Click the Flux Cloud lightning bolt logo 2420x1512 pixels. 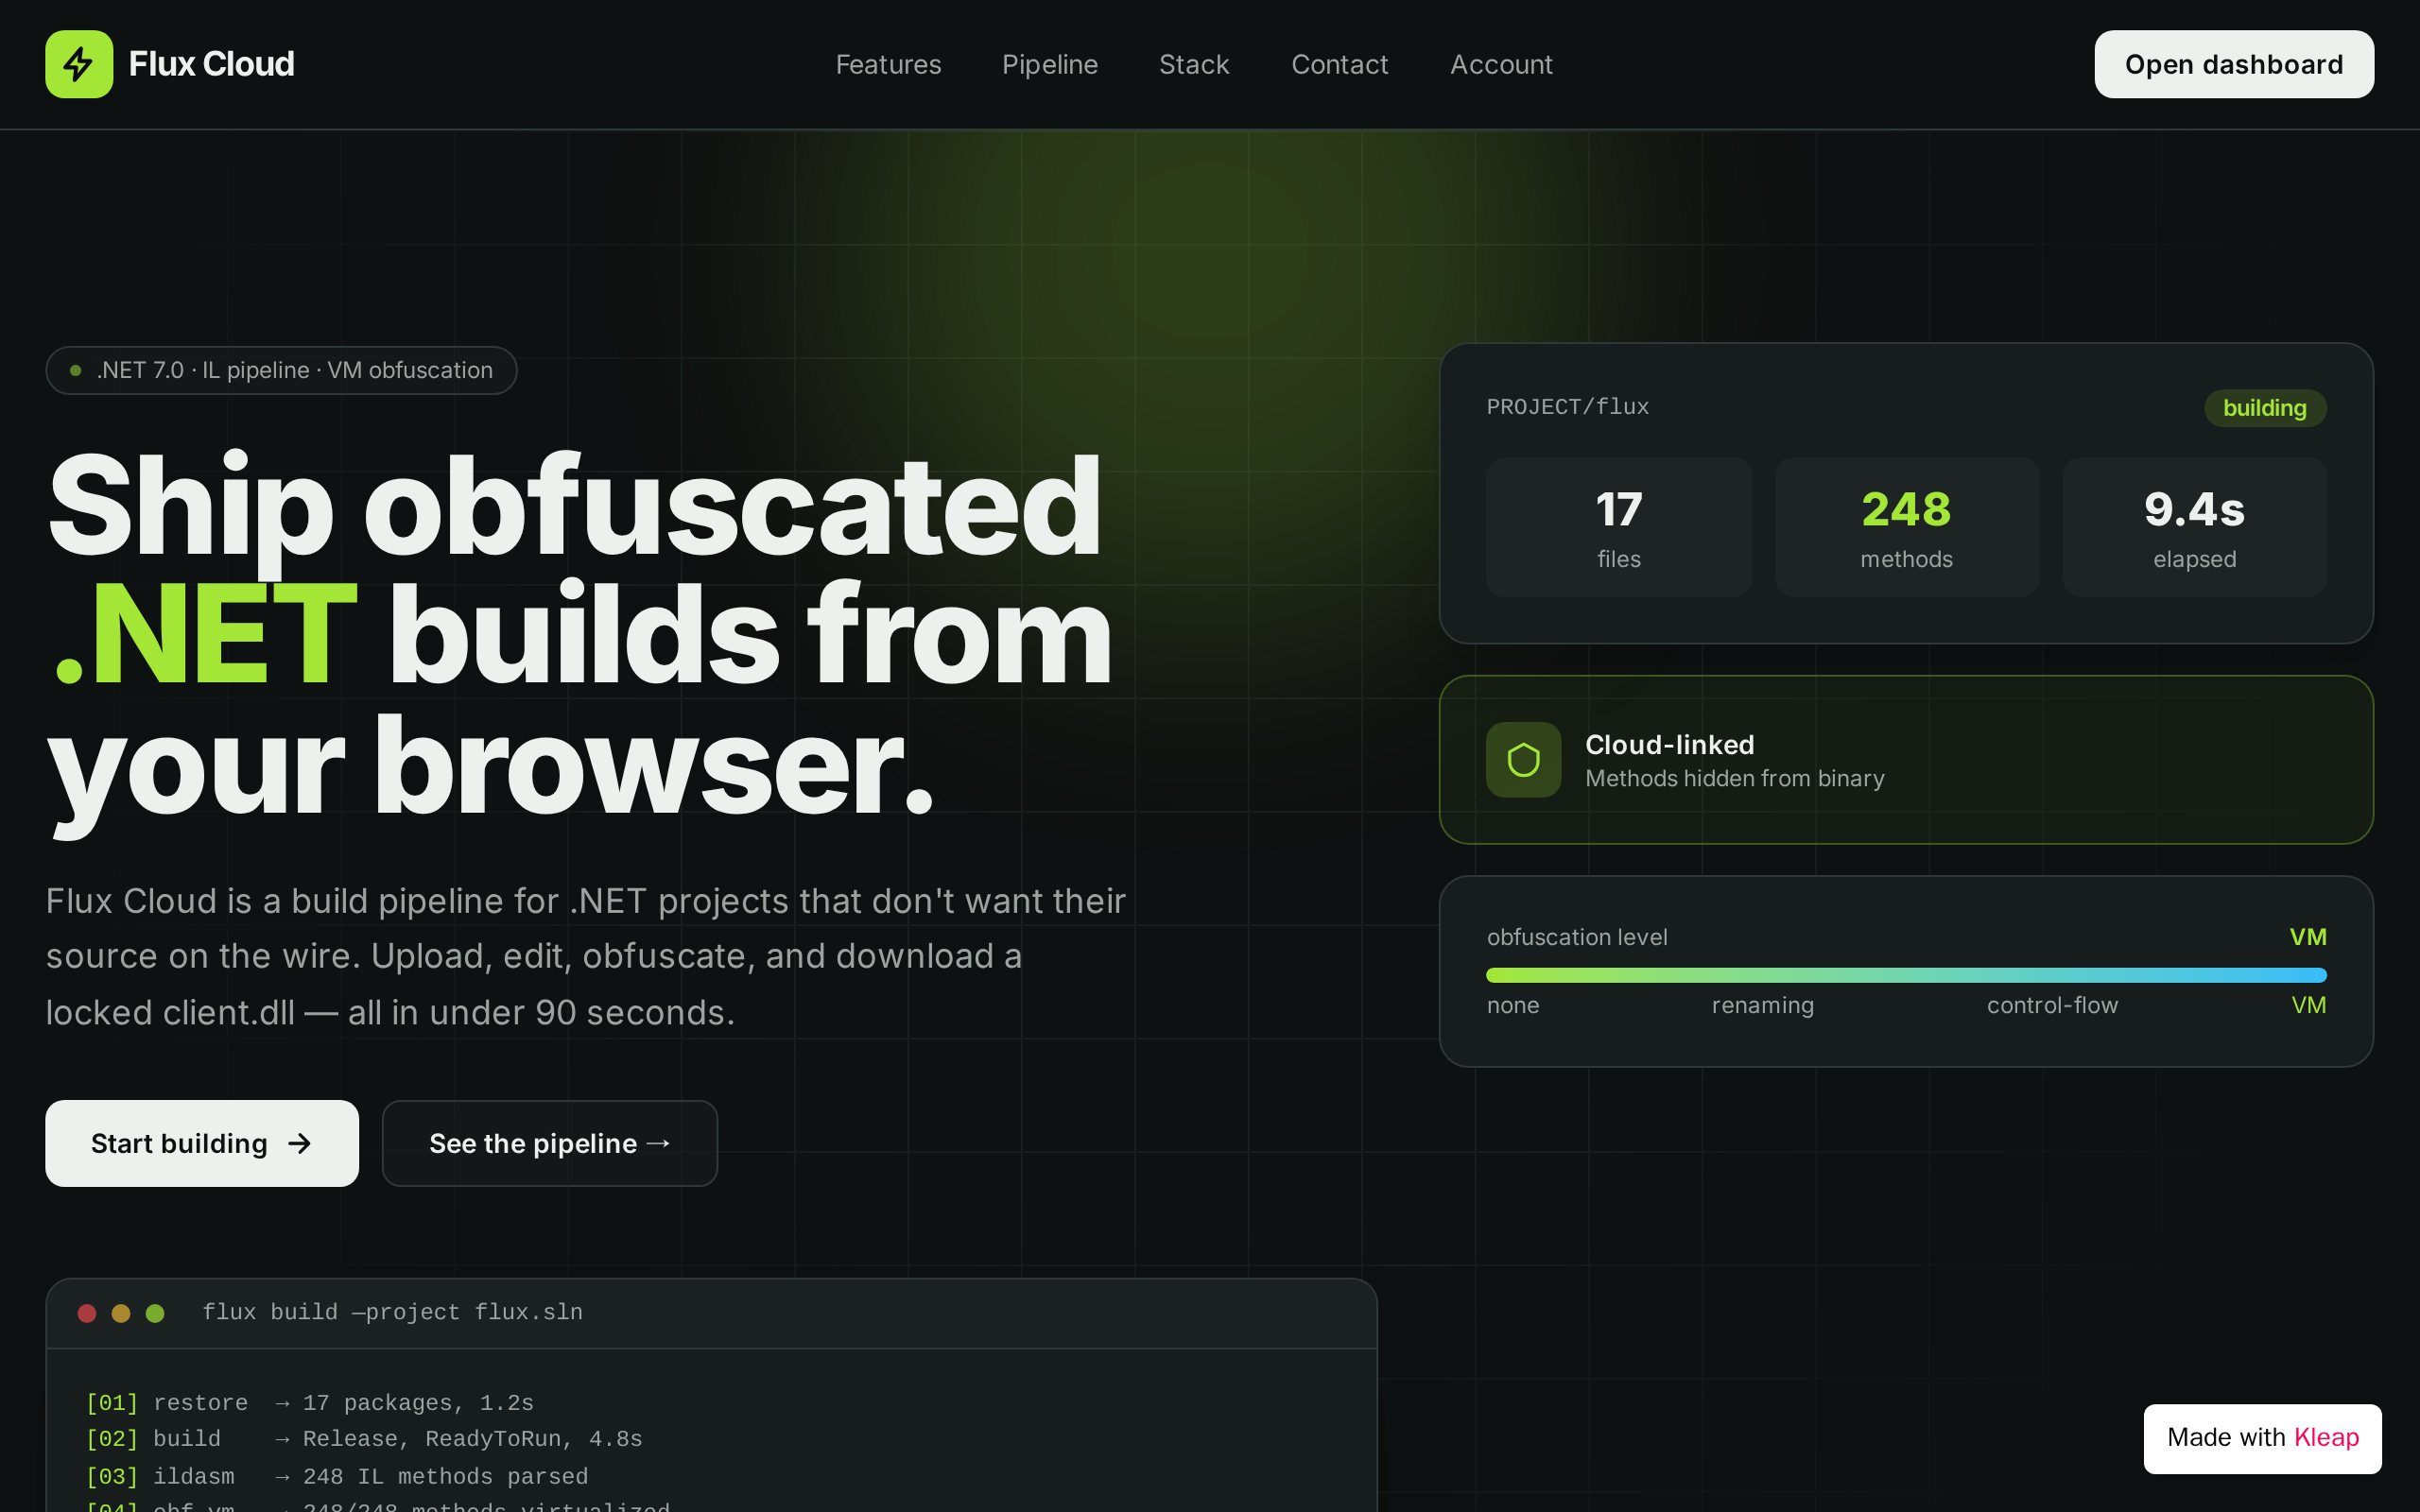[79, 64]
